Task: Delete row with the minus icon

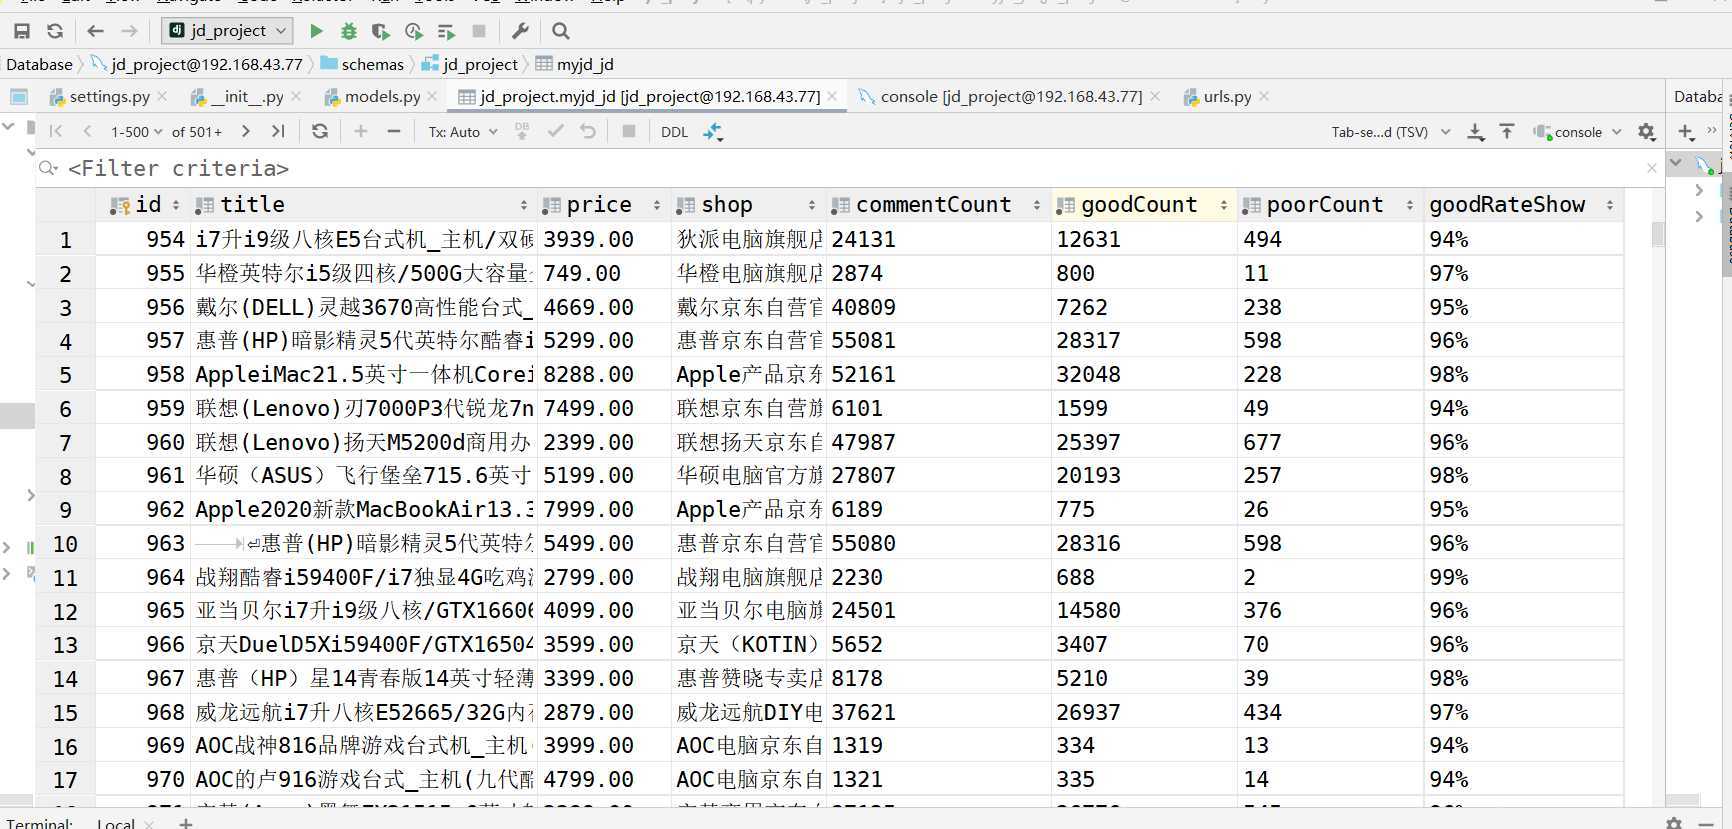Action: click(x=394, y=131)
